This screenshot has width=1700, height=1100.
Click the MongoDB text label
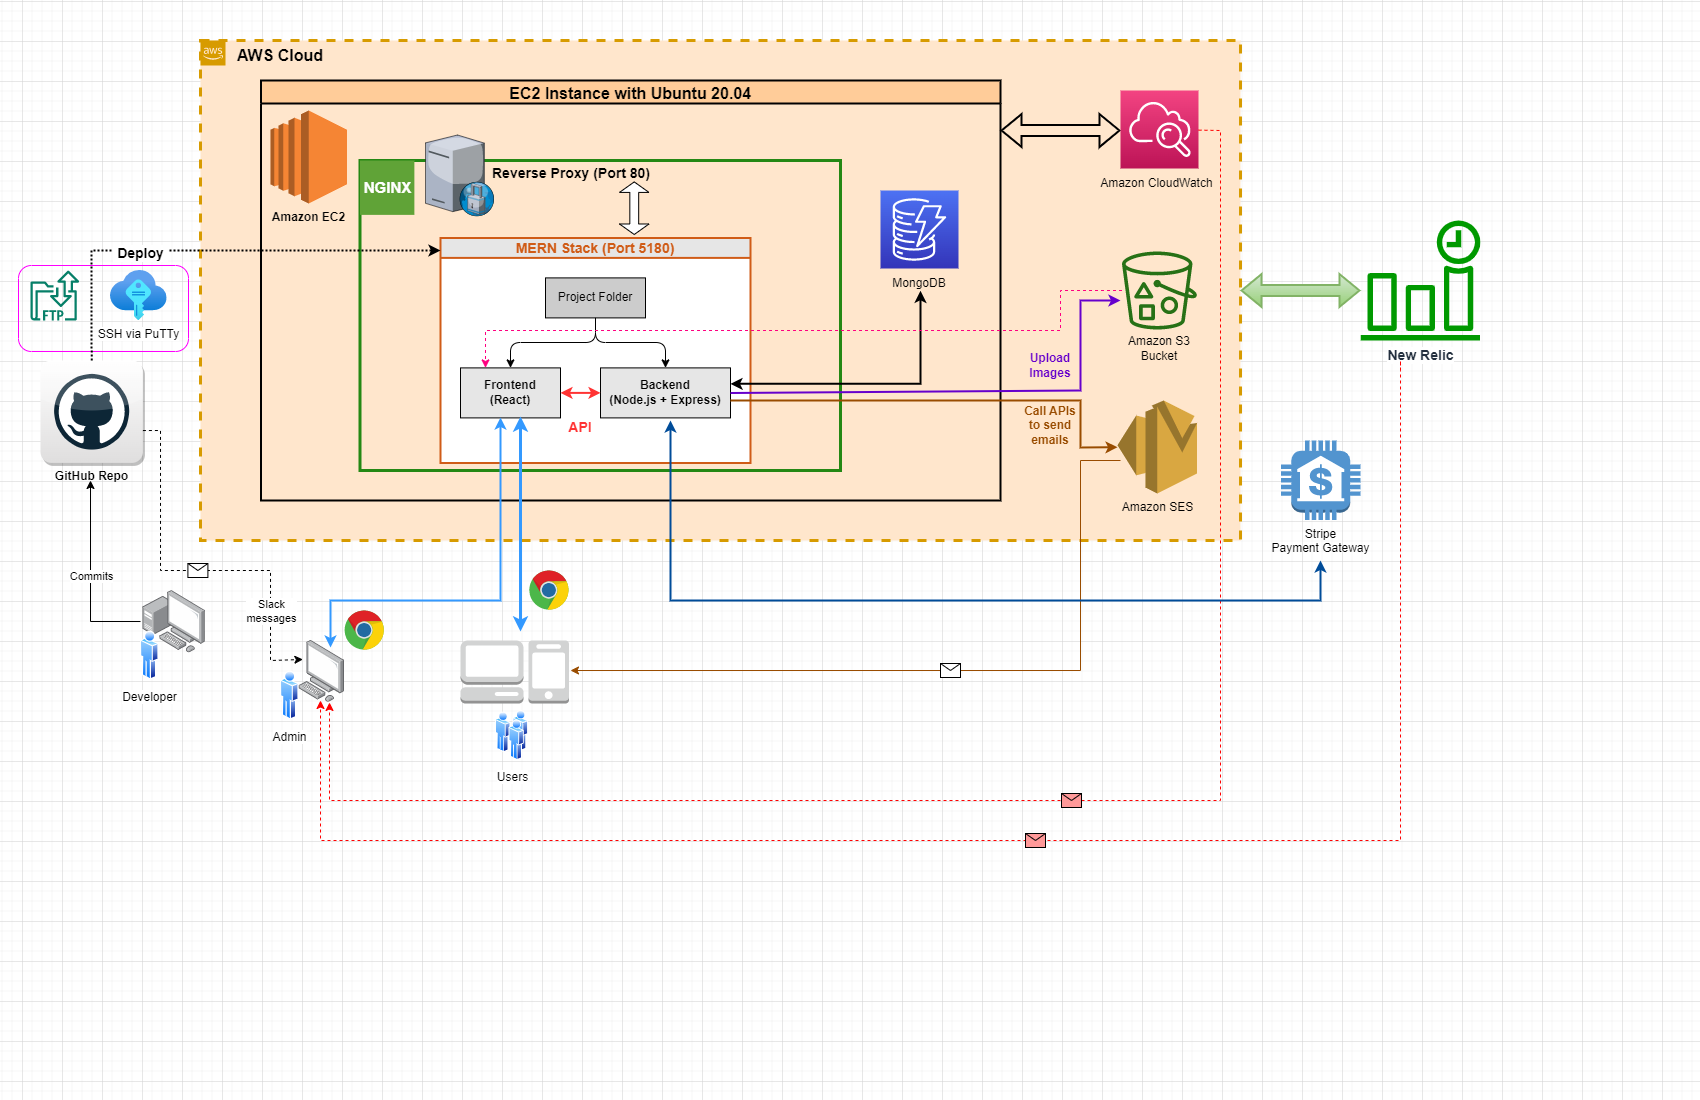click(x=919, y=283)
